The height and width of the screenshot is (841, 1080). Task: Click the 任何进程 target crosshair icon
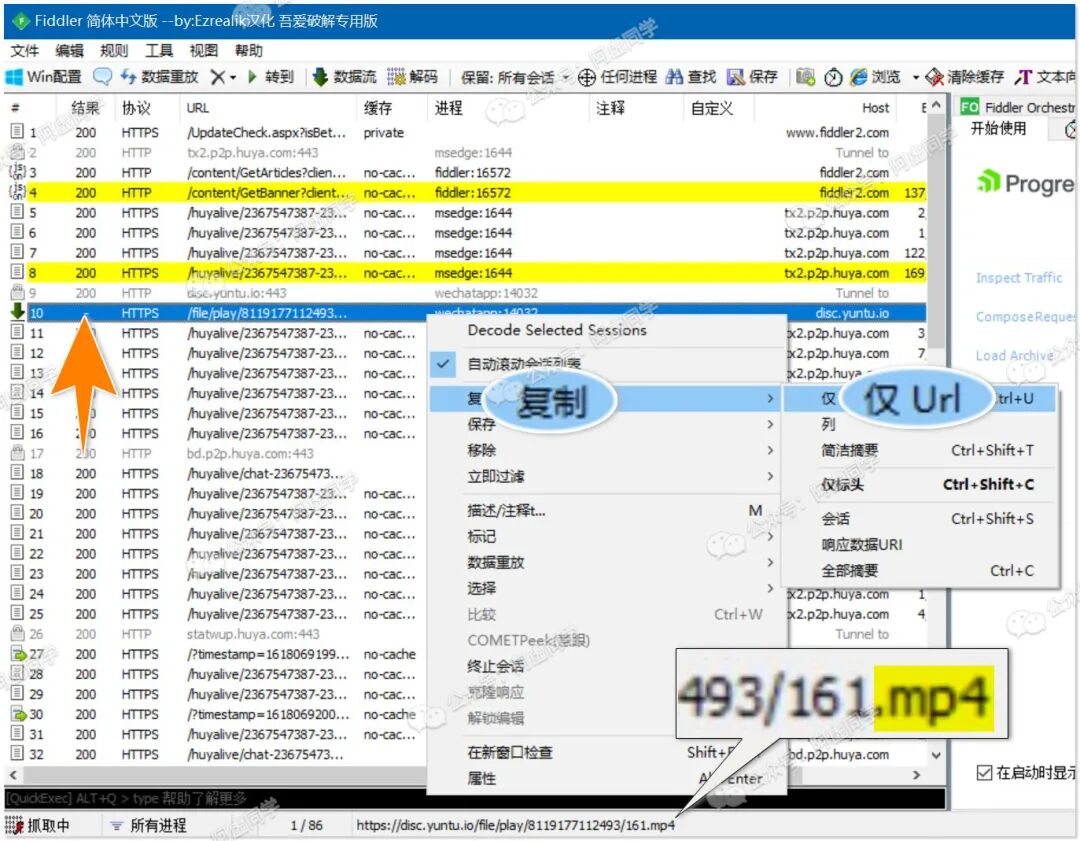coord(586,77)
